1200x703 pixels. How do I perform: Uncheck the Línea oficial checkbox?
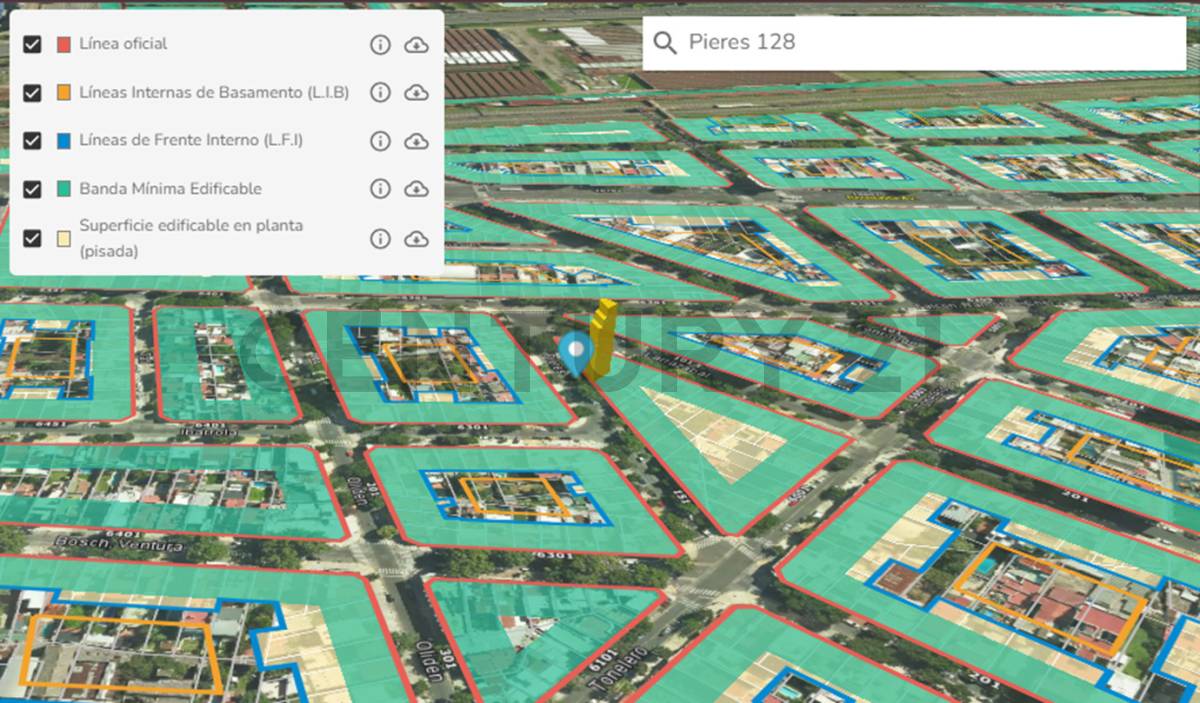coord(32,45)
